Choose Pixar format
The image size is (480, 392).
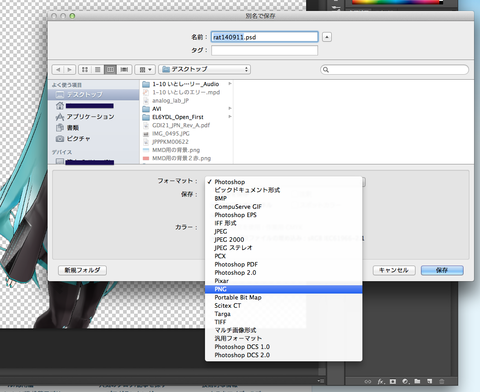[284, 281]
